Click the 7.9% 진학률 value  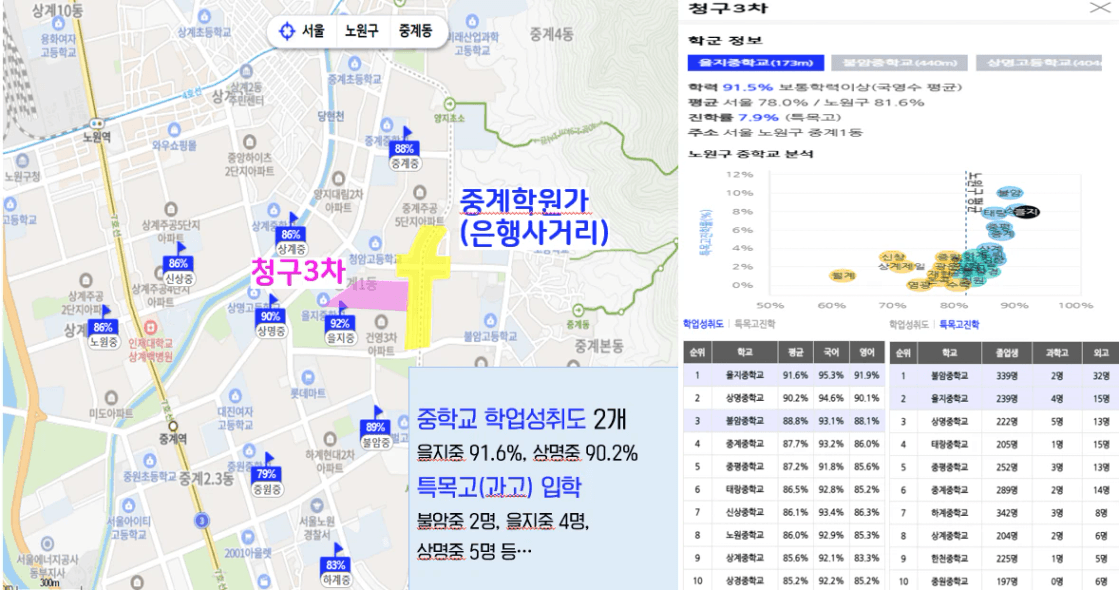[x=759, y=118]
